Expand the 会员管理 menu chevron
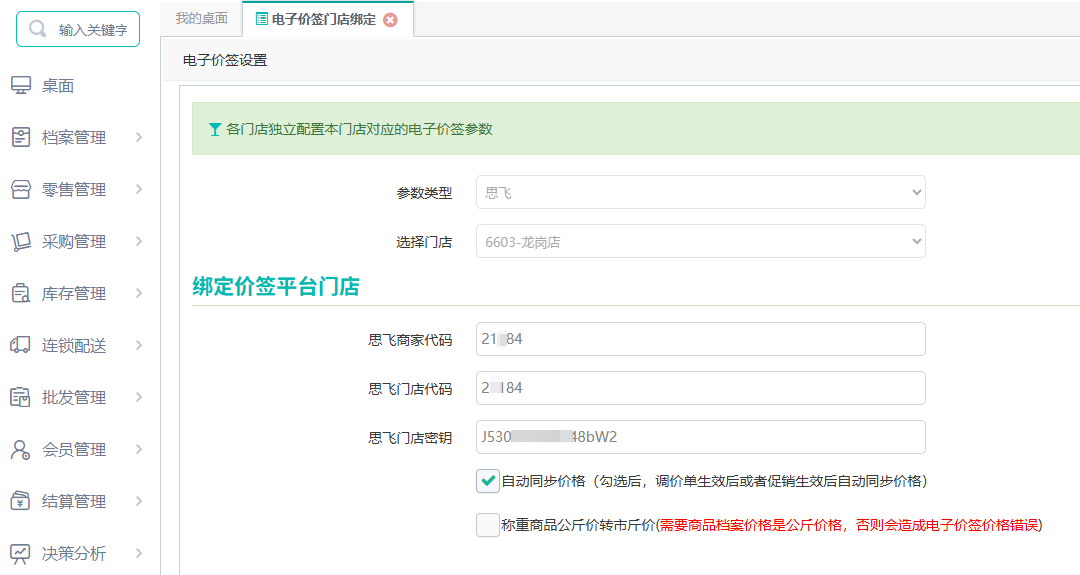1080x575 pixels. click(138, 449)
